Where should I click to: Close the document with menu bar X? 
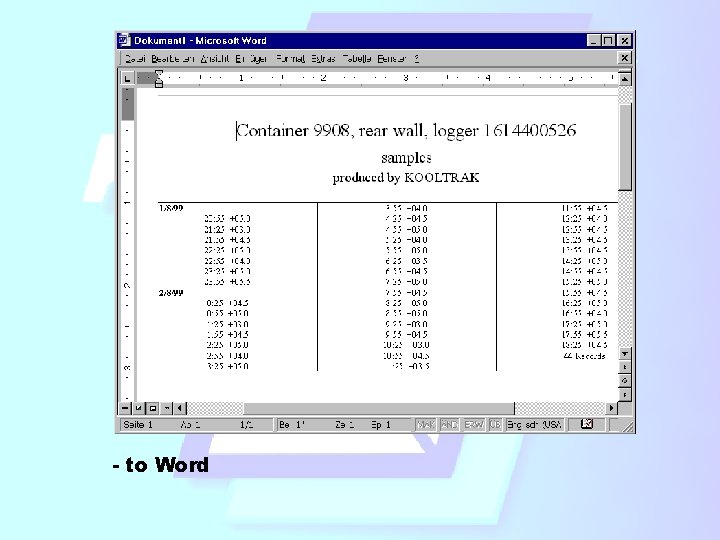(x=624, y=58)
